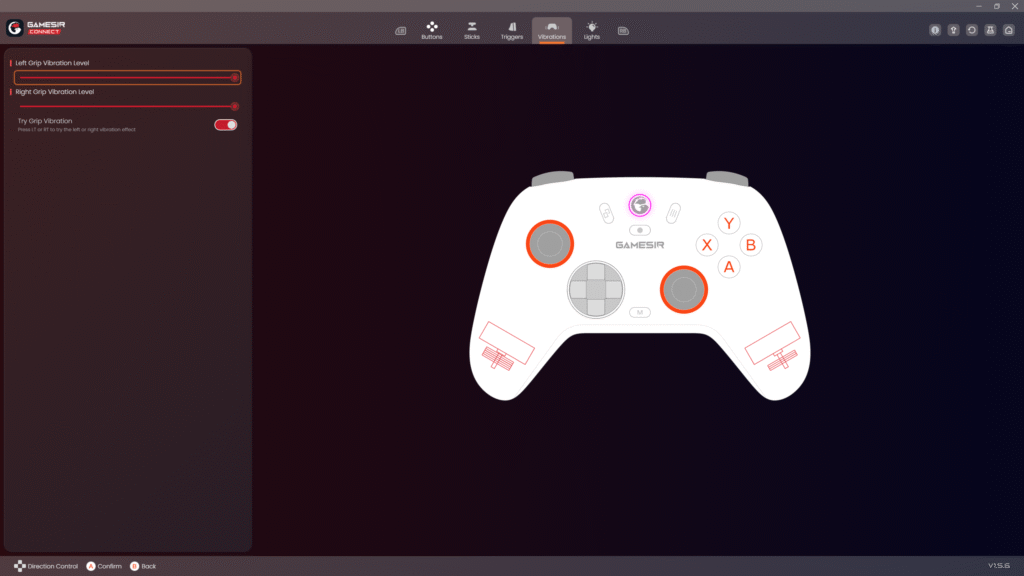1024x576 pixels.
Task: Click the reset circular arrow icon
Action: [x=972, y=30]
